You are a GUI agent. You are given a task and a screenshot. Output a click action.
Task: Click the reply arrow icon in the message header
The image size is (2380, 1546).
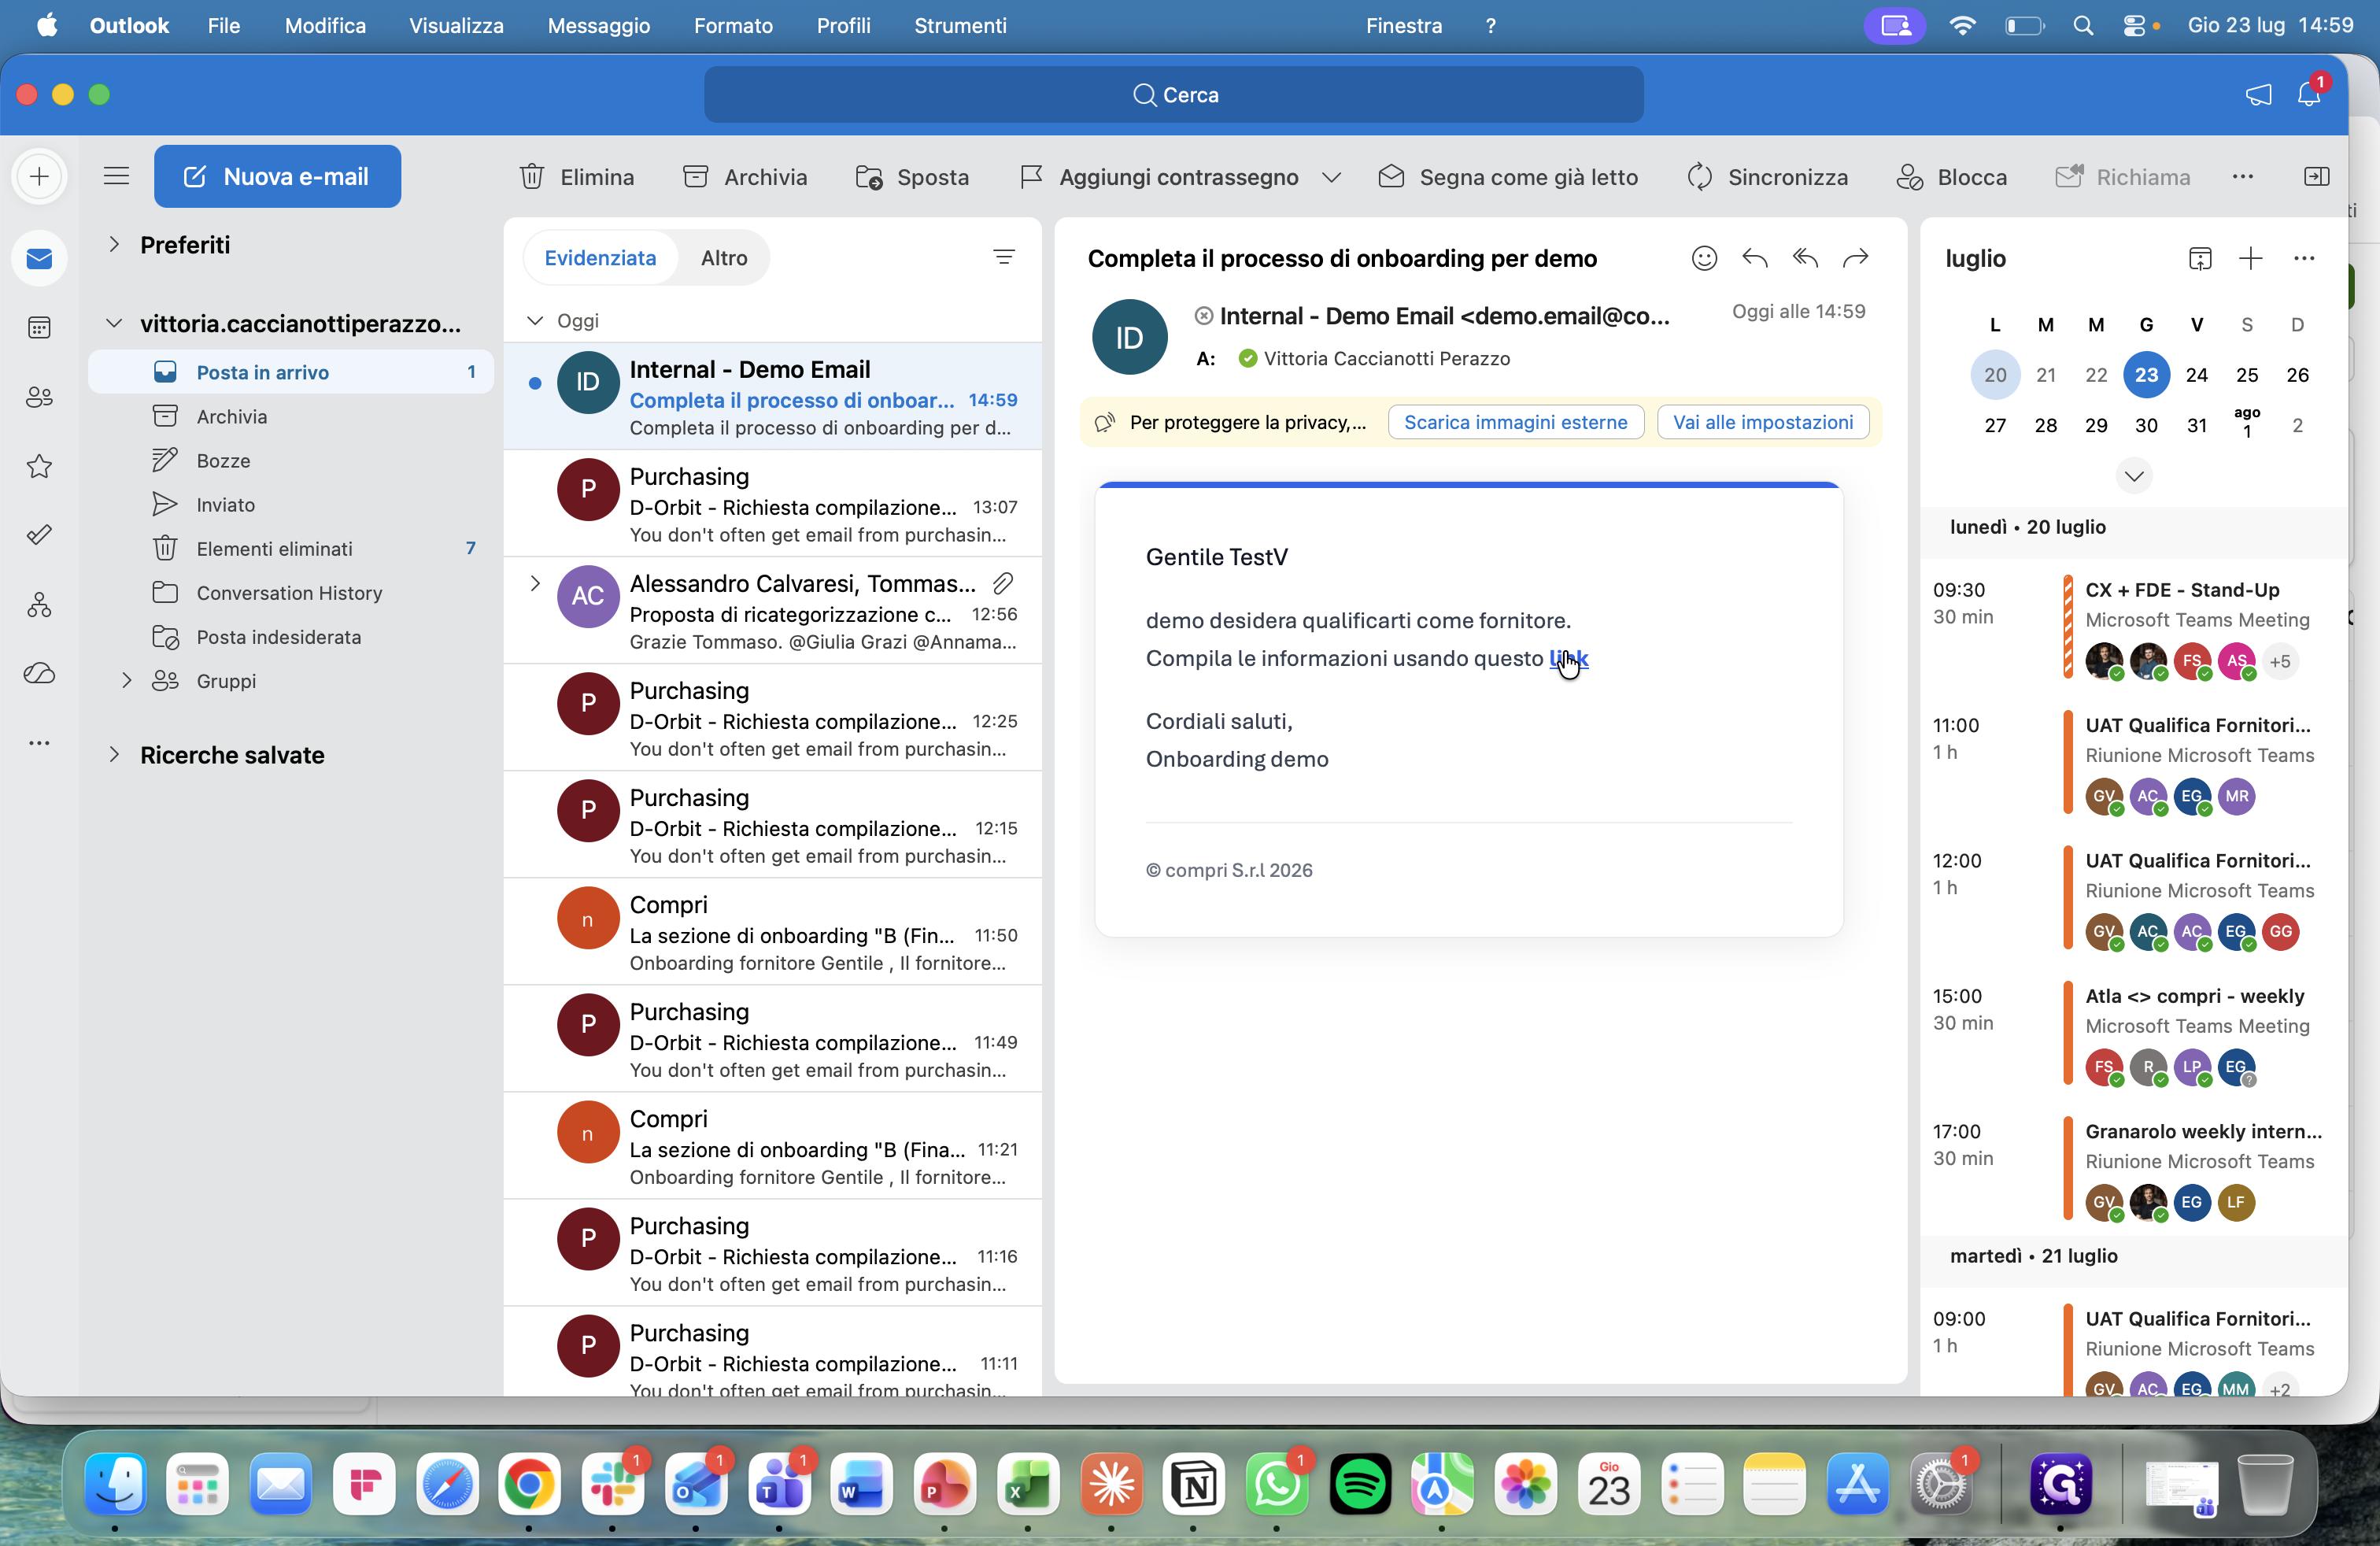[x=1754, y=258]
